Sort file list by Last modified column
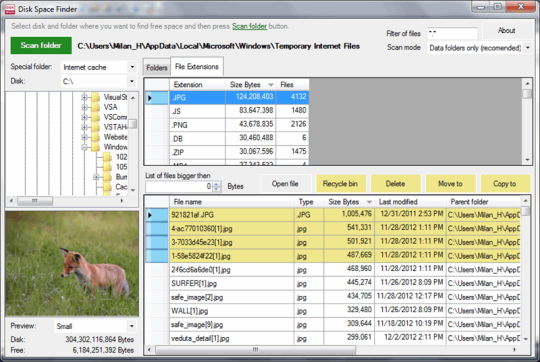This screenshot has width=540, height=362. pyautogui.click(x=411, y=202)
